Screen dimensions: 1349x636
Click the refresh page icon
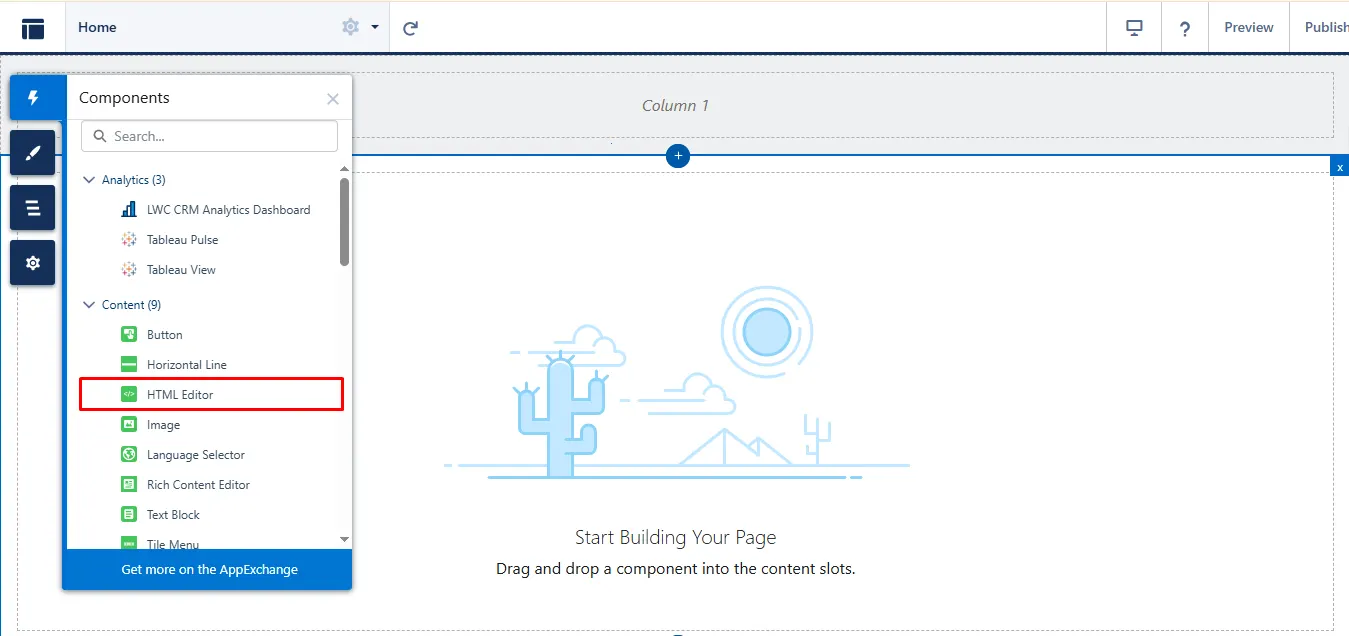410,28
